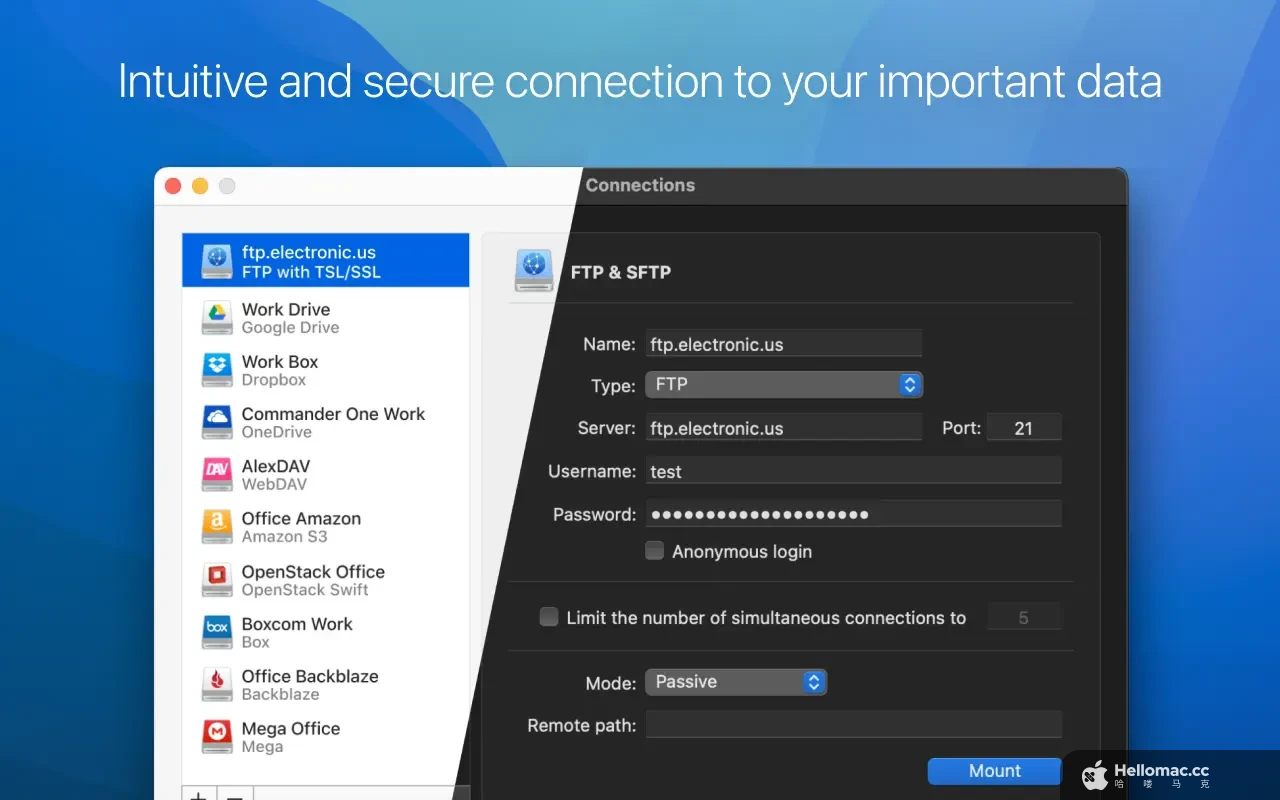Open the Mode dropdown set to Passive

coord(736,682)
